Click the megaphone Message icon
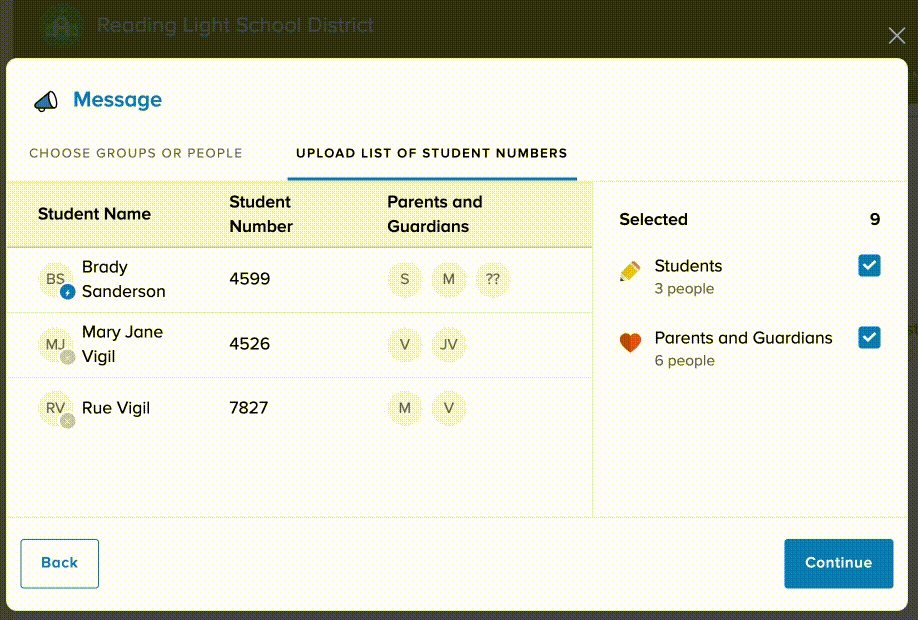 click(x=45, y=101)
